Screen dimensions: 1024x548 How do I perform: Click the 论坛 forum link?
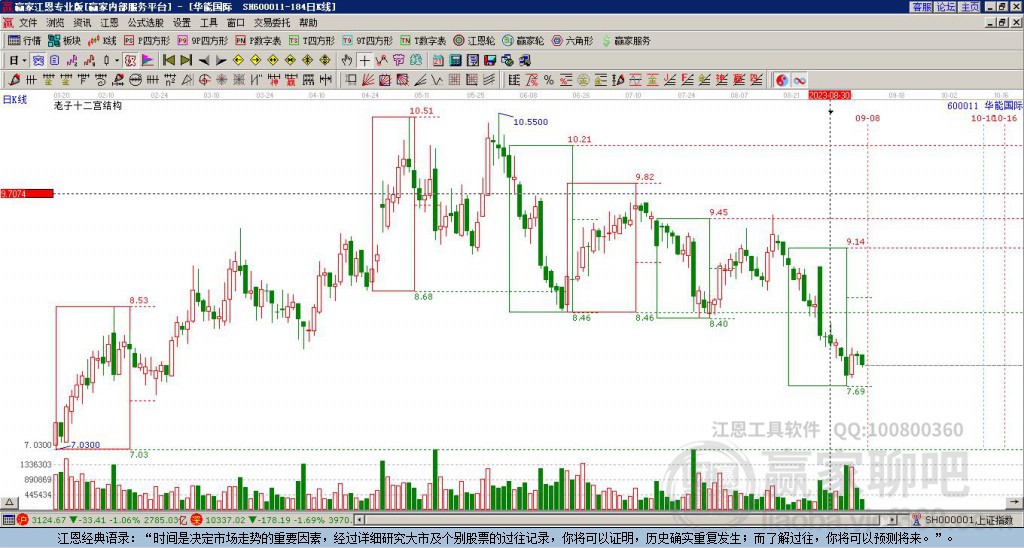(x=945, y=7)
